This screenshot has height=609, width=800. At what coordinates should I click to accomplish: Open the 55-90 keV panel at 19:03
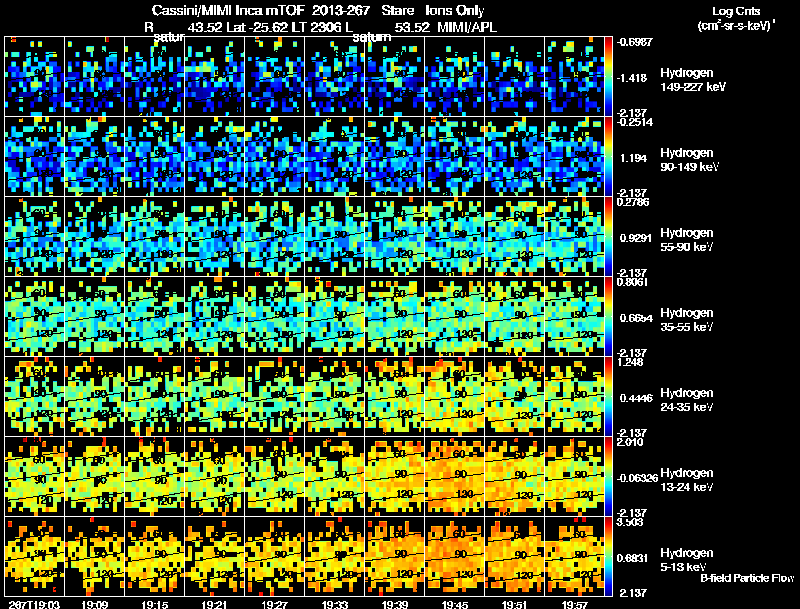pyautogui.click(x=35, y=237)
